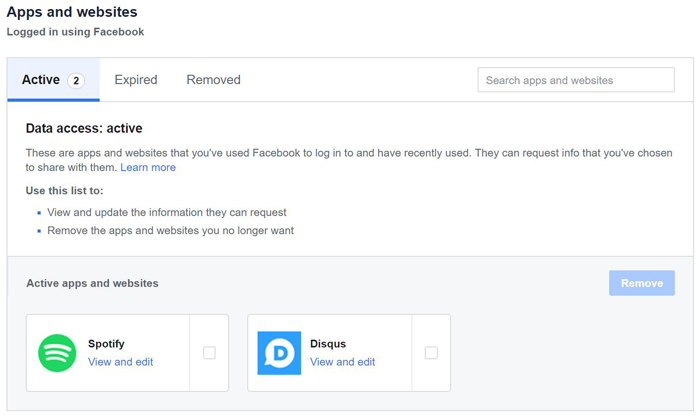Click the Apps and websites page heading
The image size is (700, 416).
(x=72, y=12)
